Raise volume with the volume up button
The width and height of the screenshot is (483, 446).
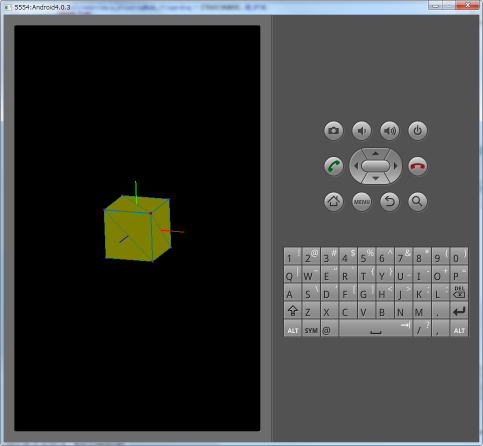[x=390, y=130]
